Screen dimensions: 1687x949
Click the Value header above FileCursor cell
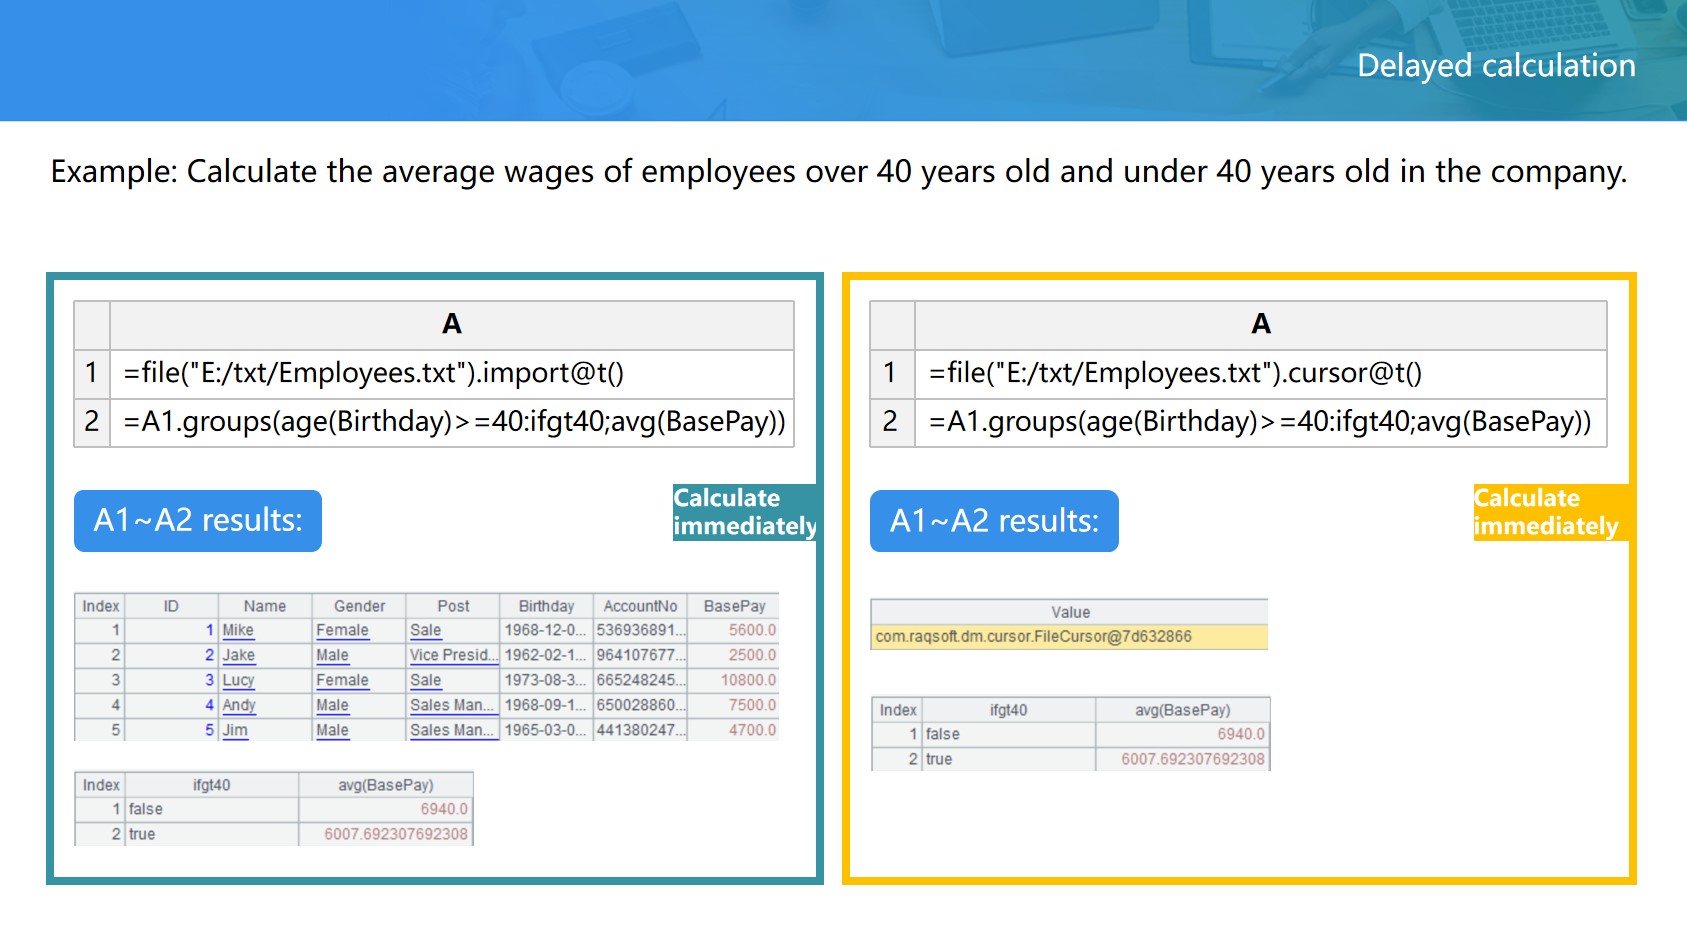click(1070, 612)
